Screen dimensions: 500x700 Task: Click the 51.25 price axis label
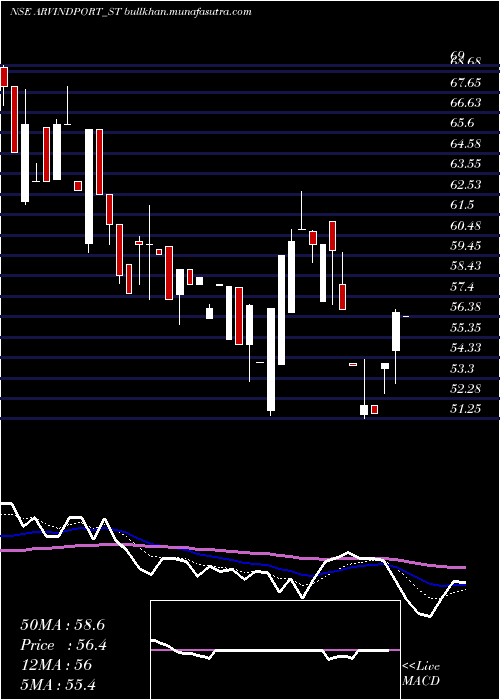466,409
